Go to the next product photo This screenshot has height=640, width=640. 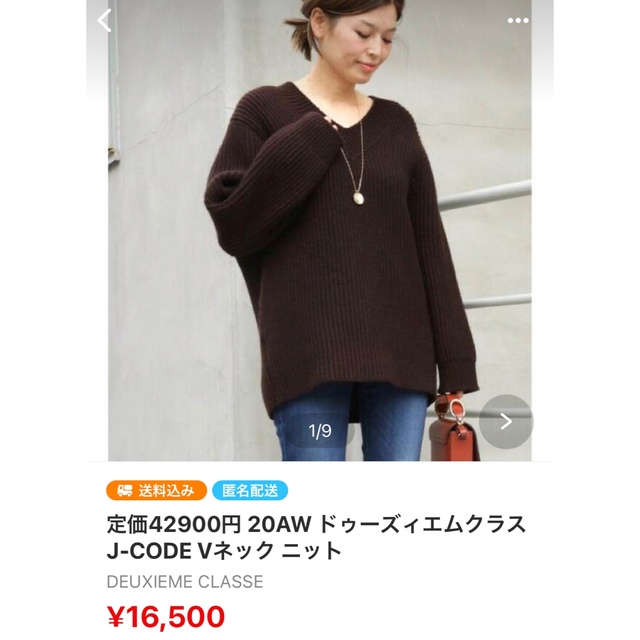[506, 421]
